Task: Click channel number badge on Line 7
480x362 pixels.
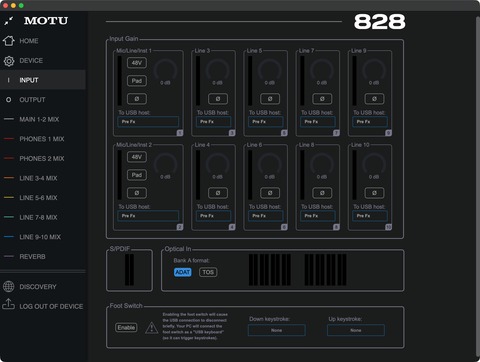Action: [336, 133]
